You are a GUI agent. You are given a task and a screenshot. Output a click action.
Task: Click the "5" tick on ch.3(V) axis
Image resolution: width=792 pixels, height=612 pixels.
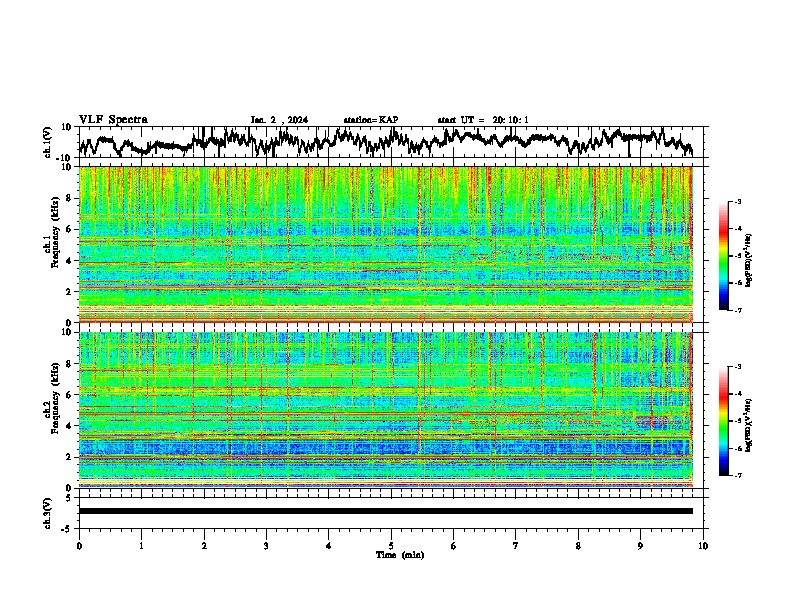click(x=69, y=498)
